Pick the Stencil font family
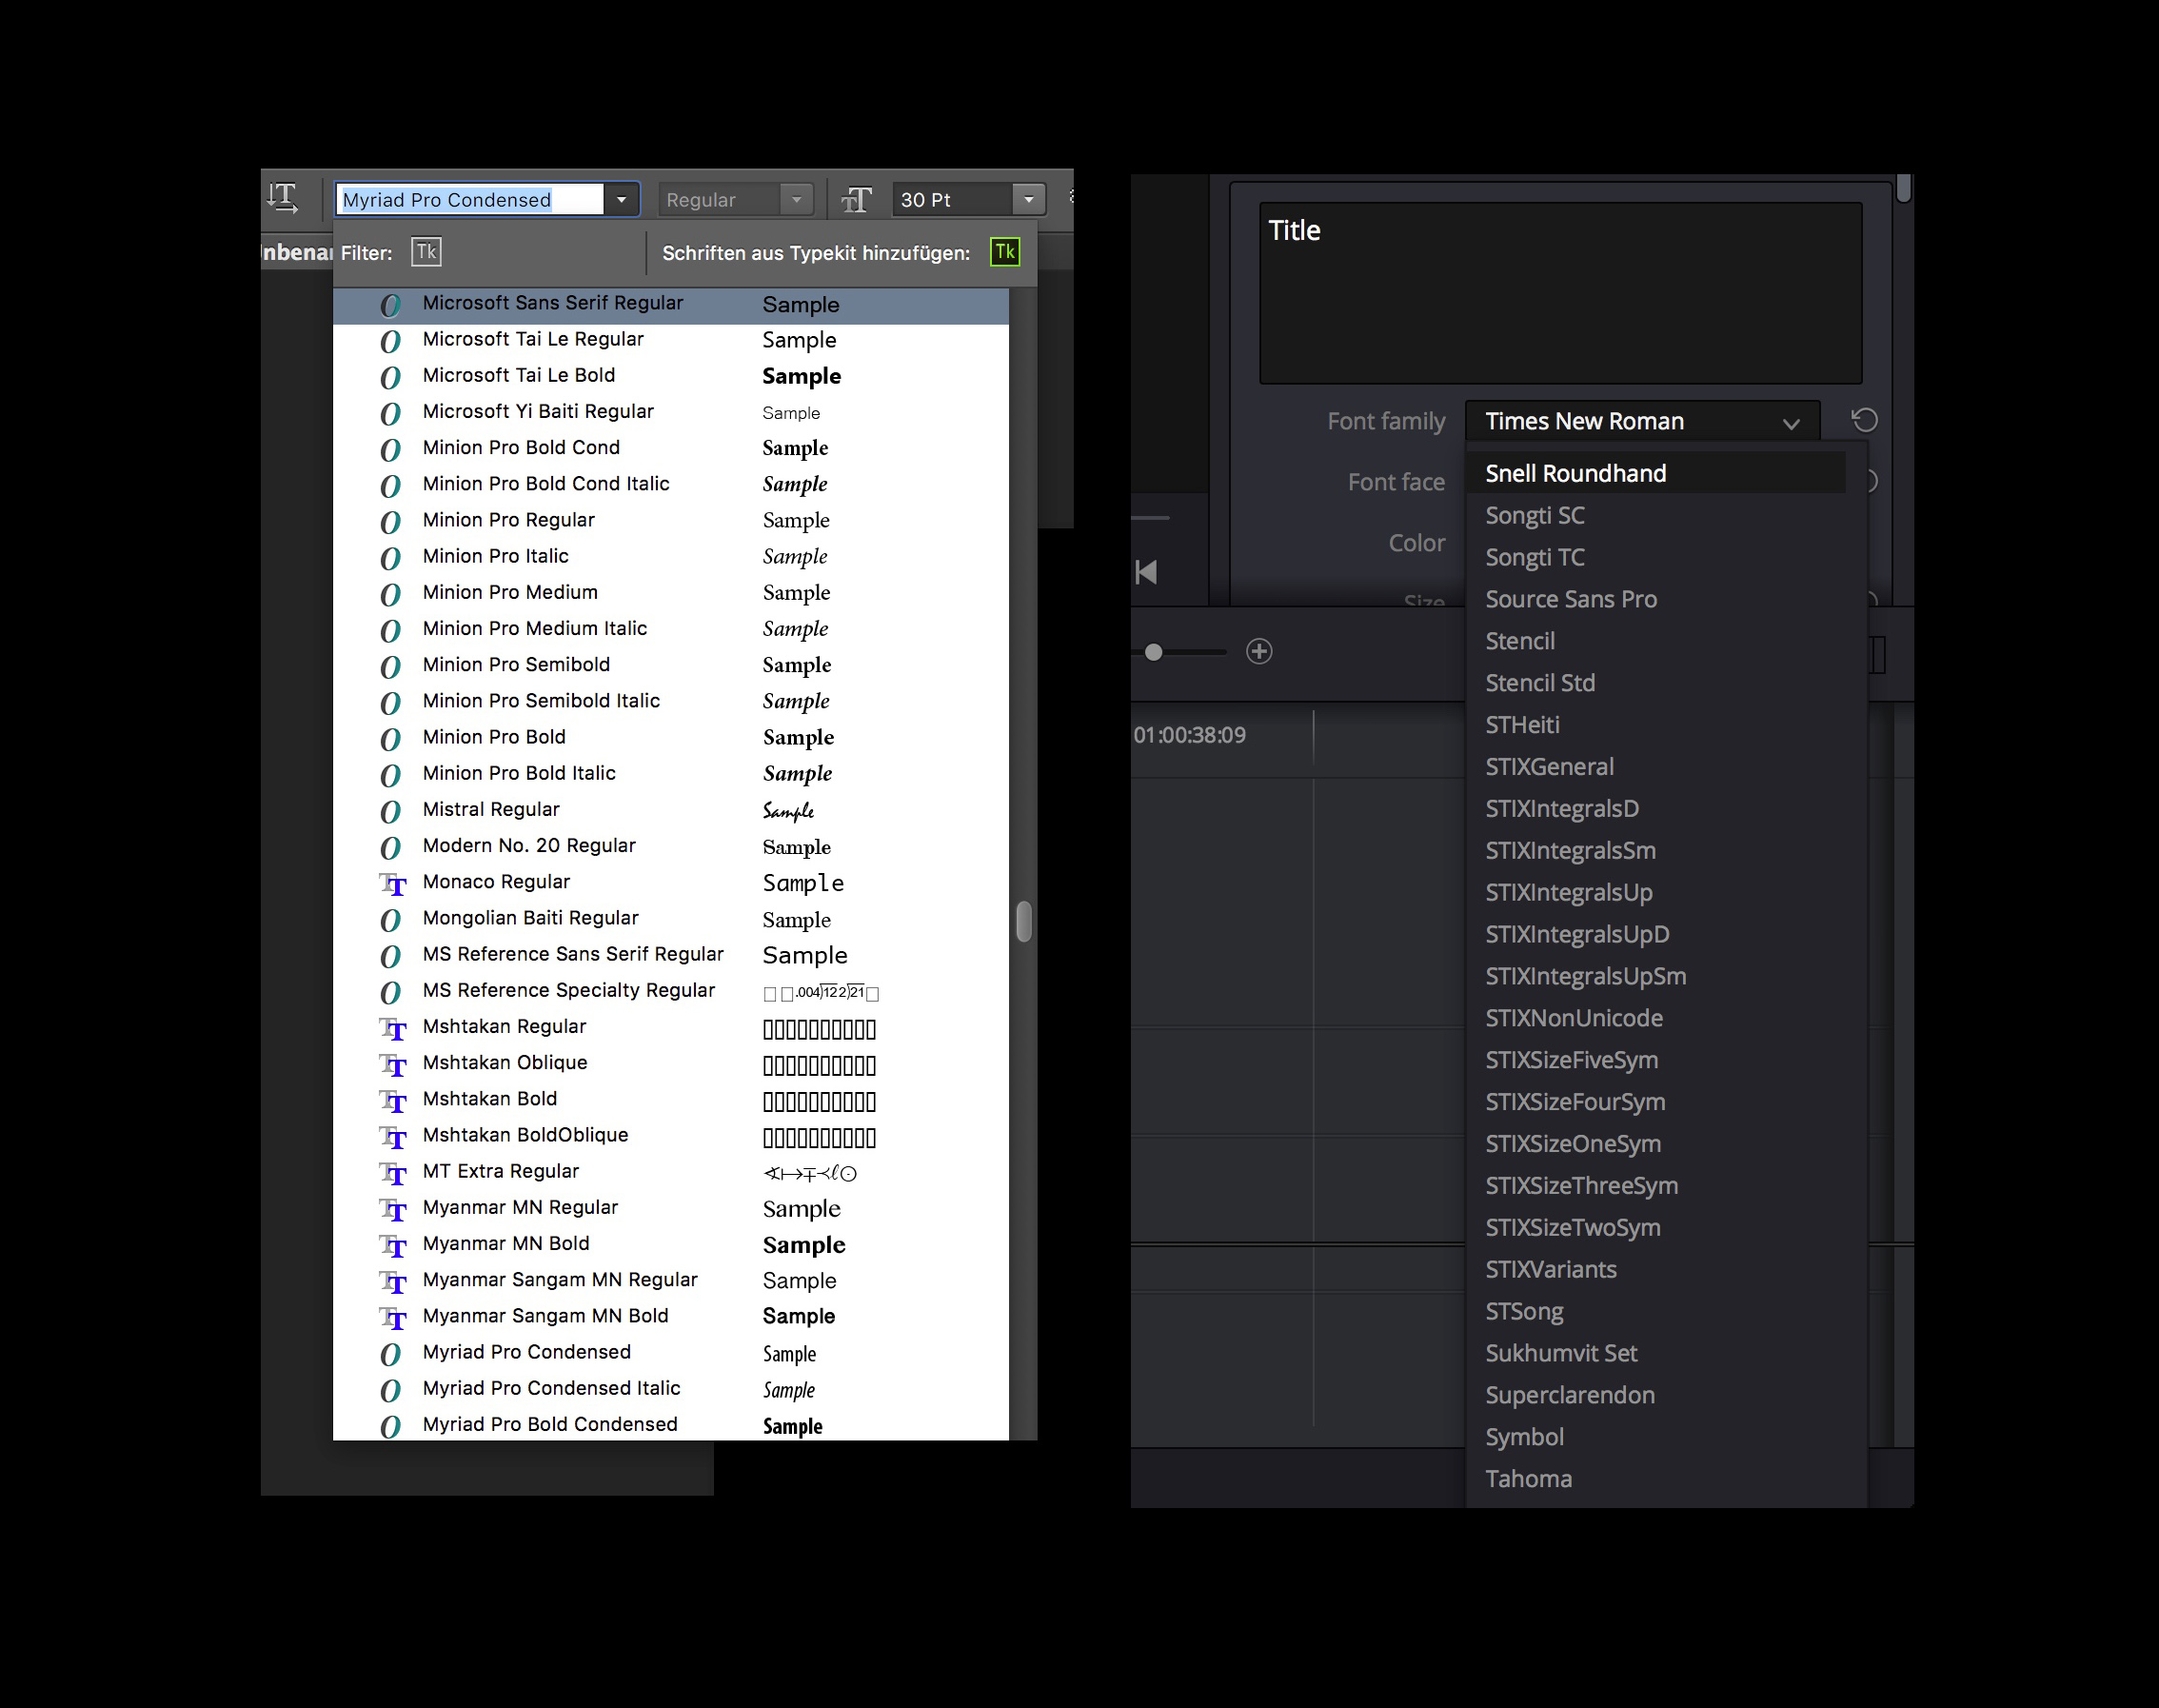 tap(1656, 641)
